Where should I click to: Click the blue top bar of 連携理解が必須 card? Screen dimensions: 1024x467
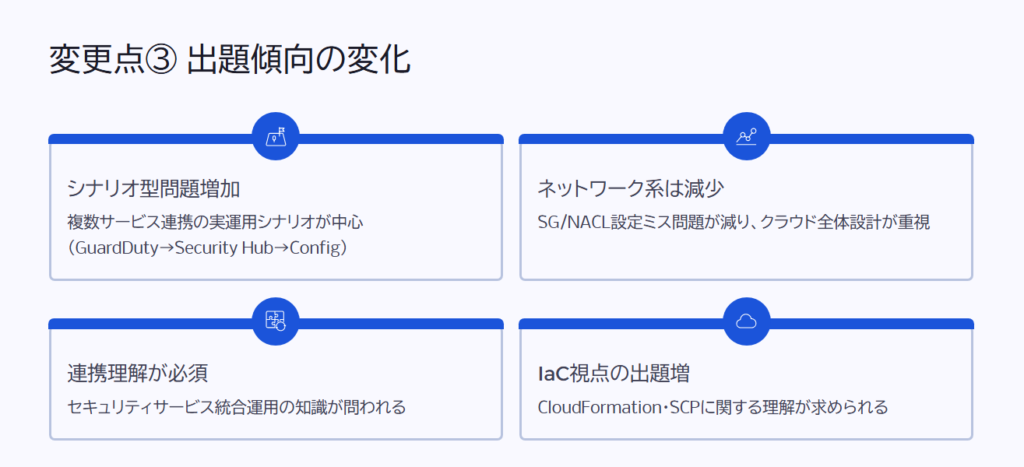150,324
